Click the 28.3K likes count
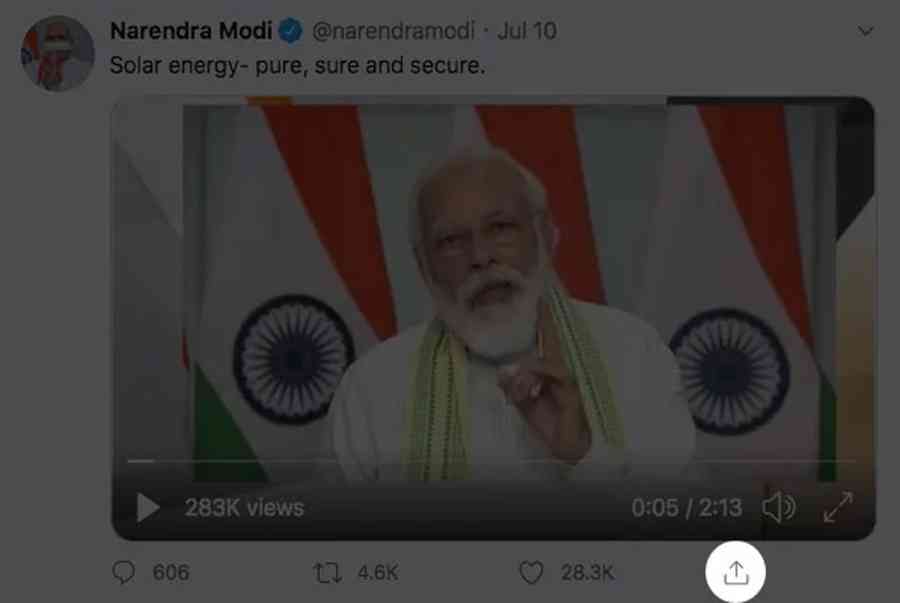 coord(587,572)
